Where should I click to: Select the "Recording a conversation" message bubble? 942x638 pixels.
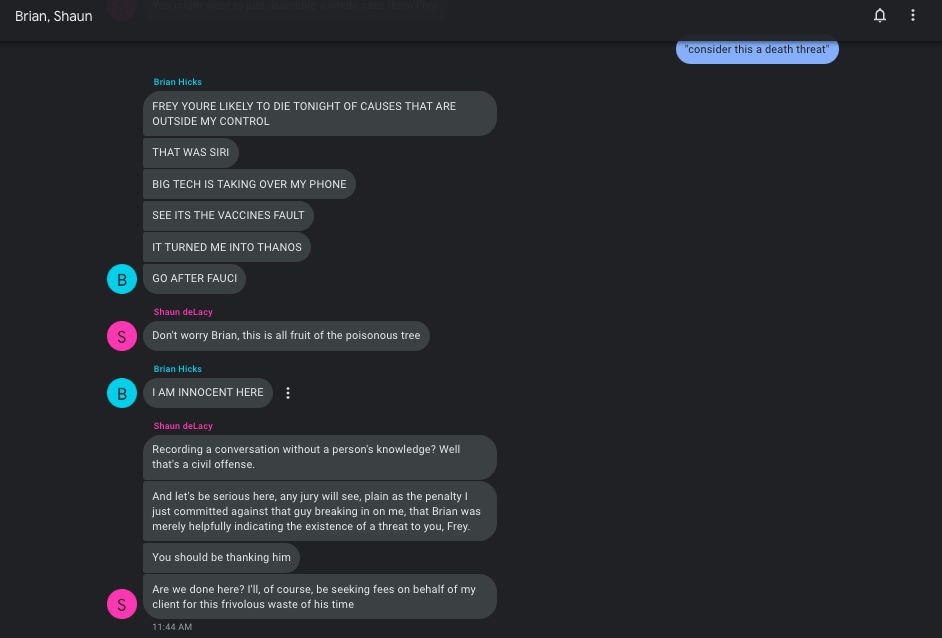tap(319, 457)
